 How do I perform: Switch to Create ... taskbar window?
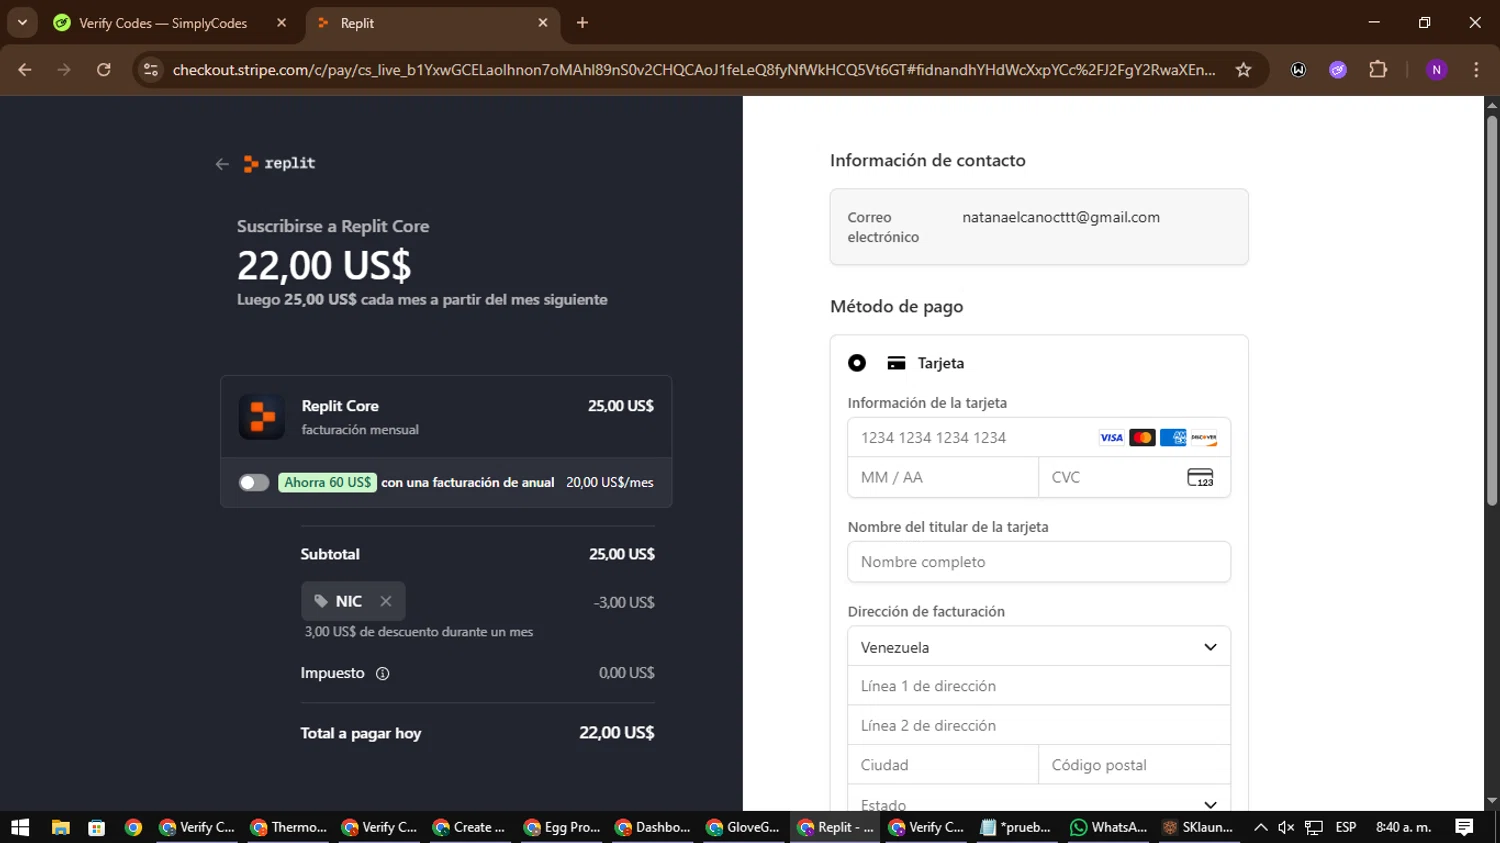pos(471,827)
